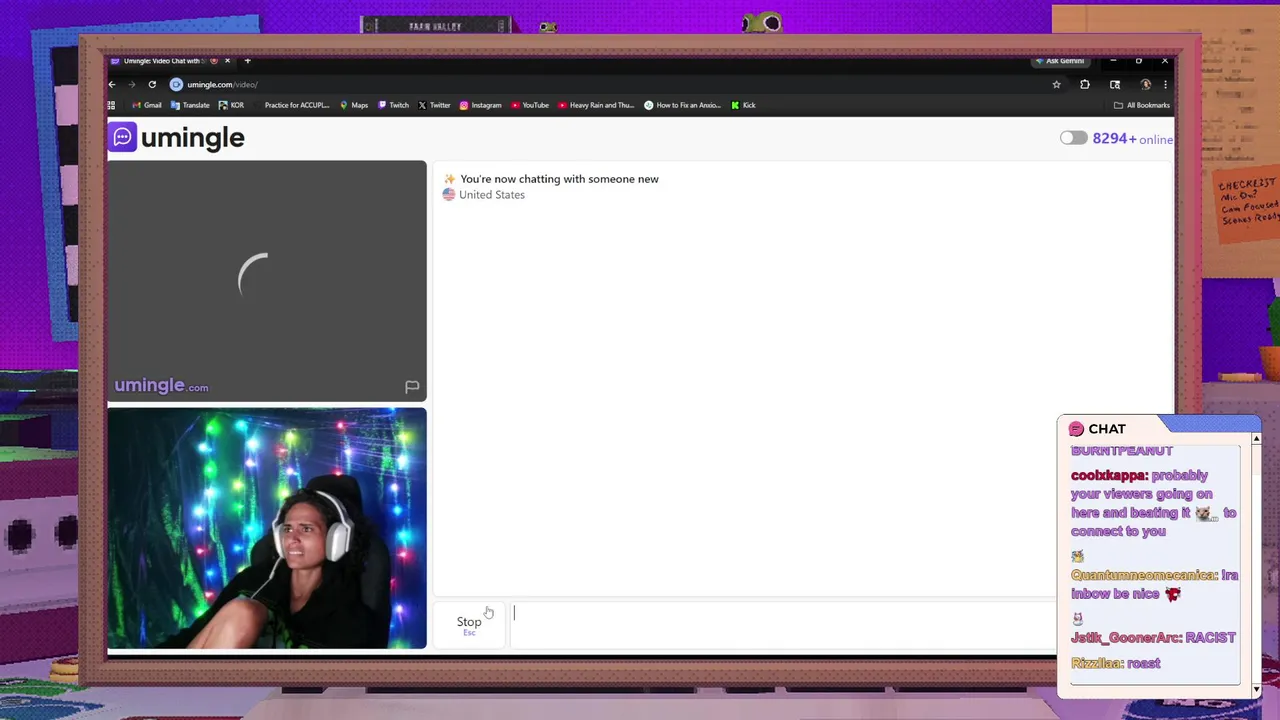Image resolution: width=1280 pixels, height=720 pixels.
Task: Open the Kick bookmark
Action: pos(743,105)
